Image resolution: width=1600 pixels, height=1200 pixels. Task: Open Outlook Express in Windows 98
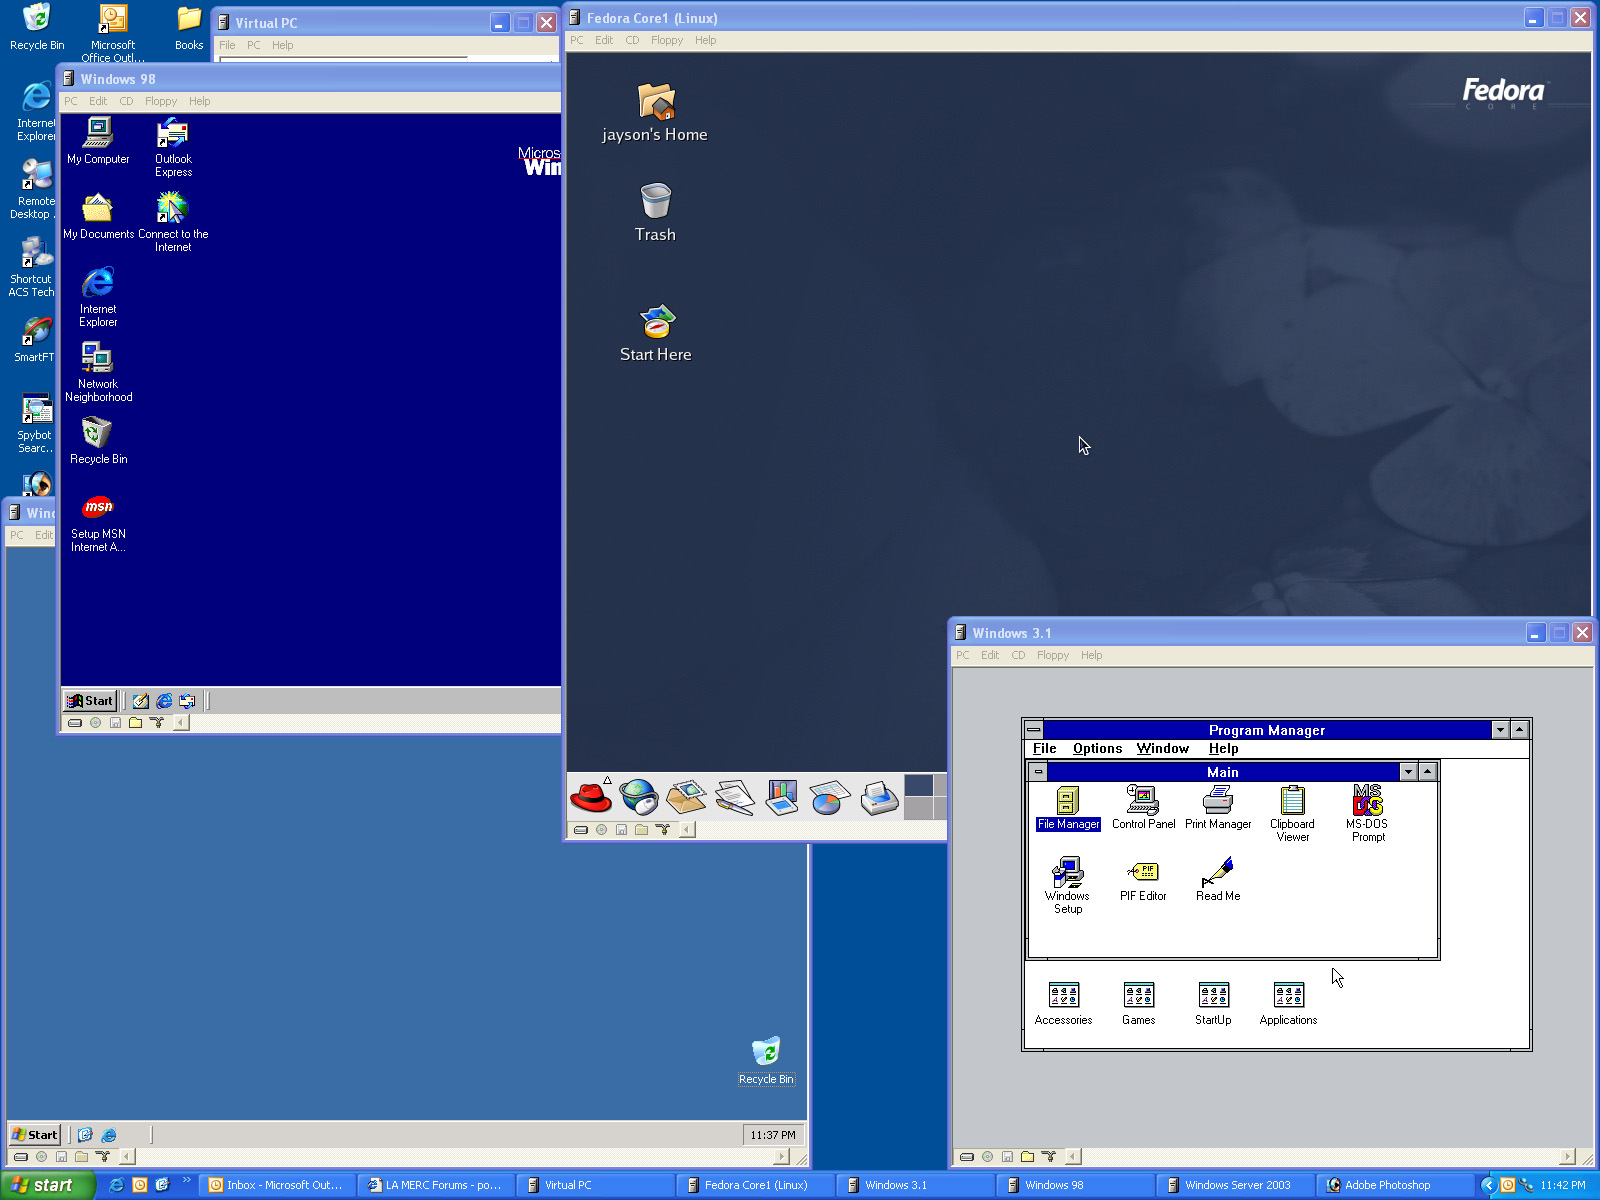[x=173, y=147]
